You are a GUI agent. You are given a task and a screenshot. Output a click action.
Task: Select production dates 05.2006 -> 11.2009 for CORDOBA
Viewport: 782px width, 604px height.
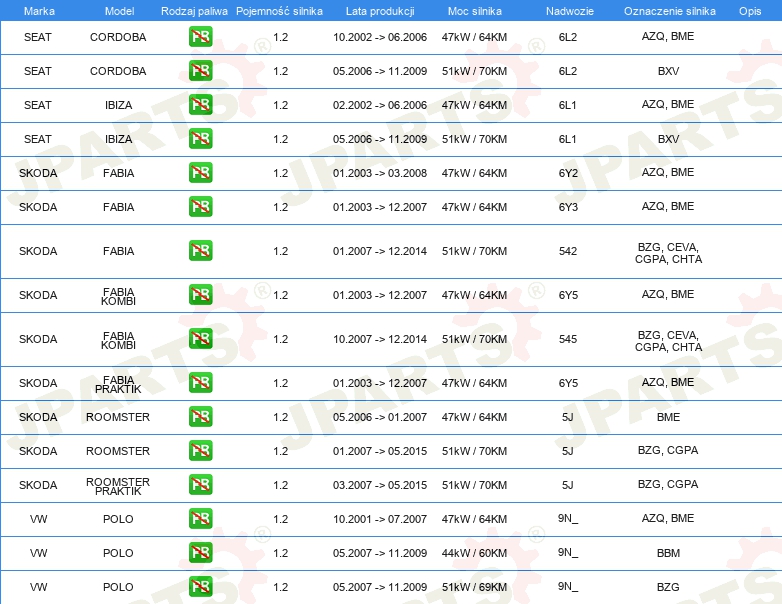point(380,71)
